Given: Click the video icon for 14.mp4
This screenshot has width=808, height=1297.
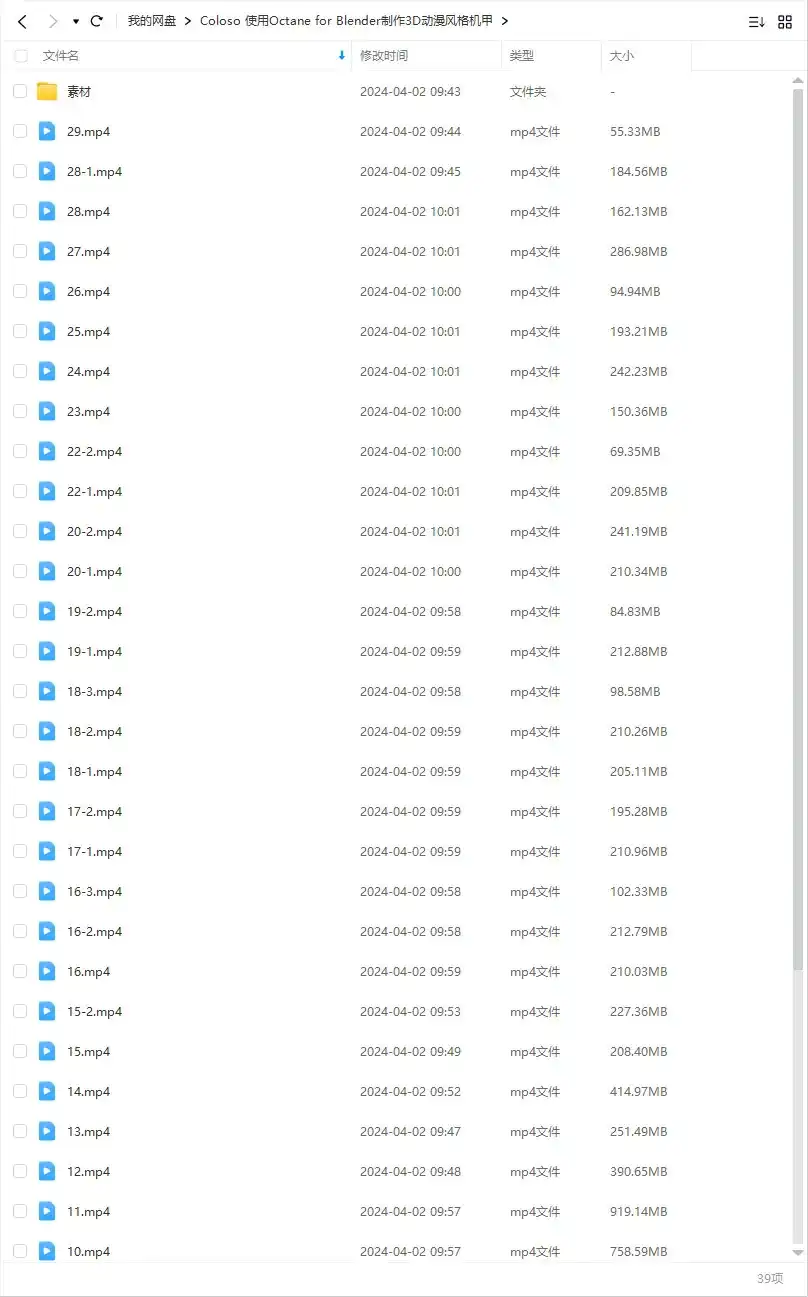Looking at the screenshot, I should pos(47,1092).
